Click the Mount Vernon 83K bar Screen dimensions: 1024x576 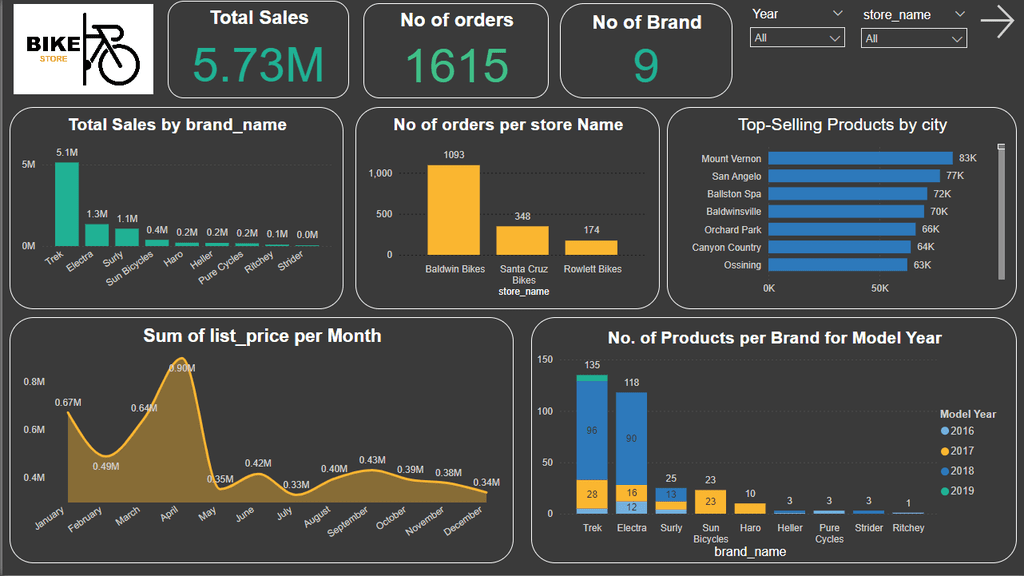tap(860, 158)
